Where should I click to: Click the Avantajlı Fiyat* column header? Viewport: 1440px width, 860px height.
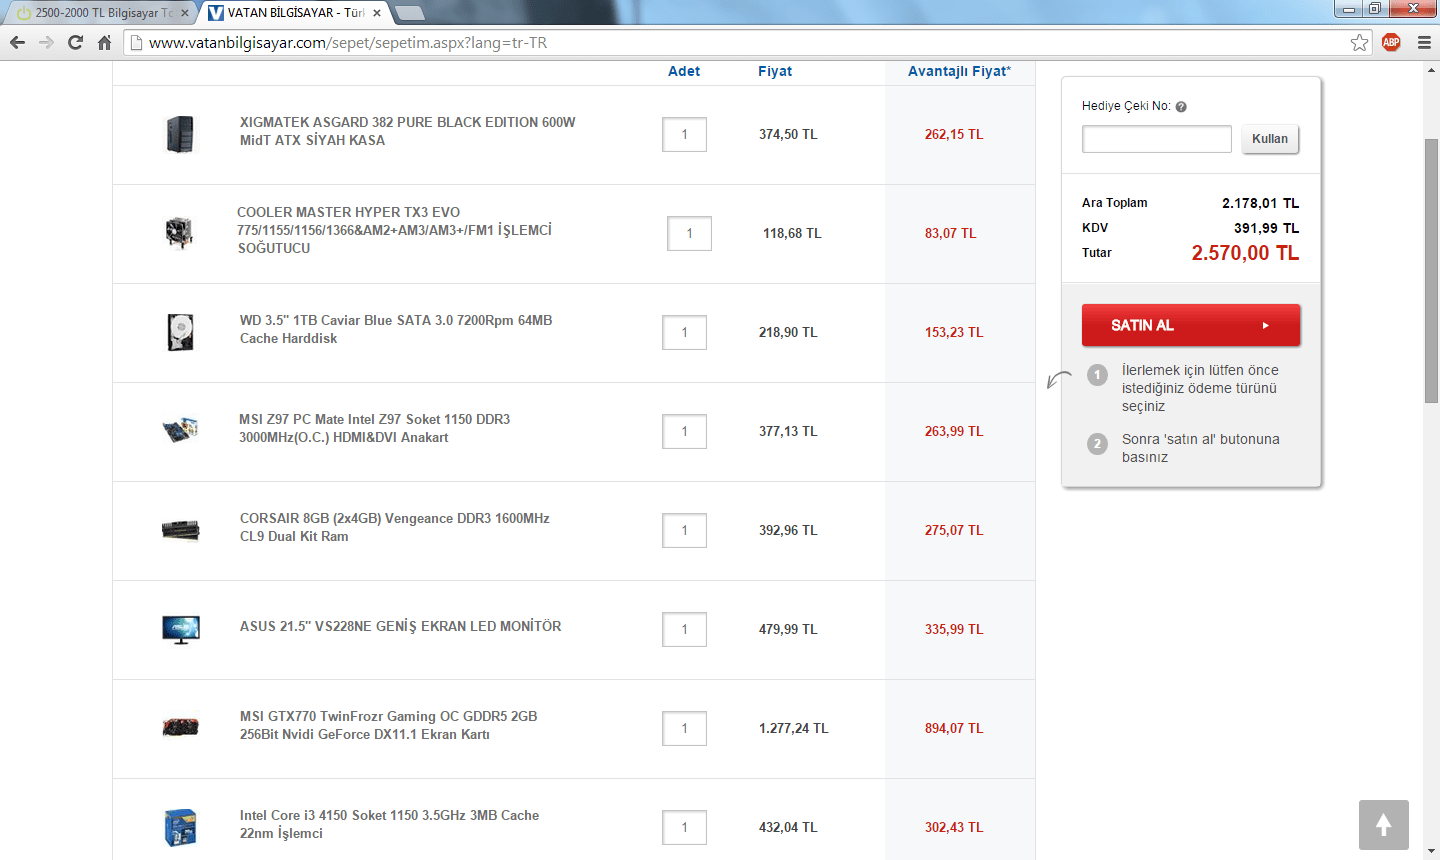[x=959, y=71]
